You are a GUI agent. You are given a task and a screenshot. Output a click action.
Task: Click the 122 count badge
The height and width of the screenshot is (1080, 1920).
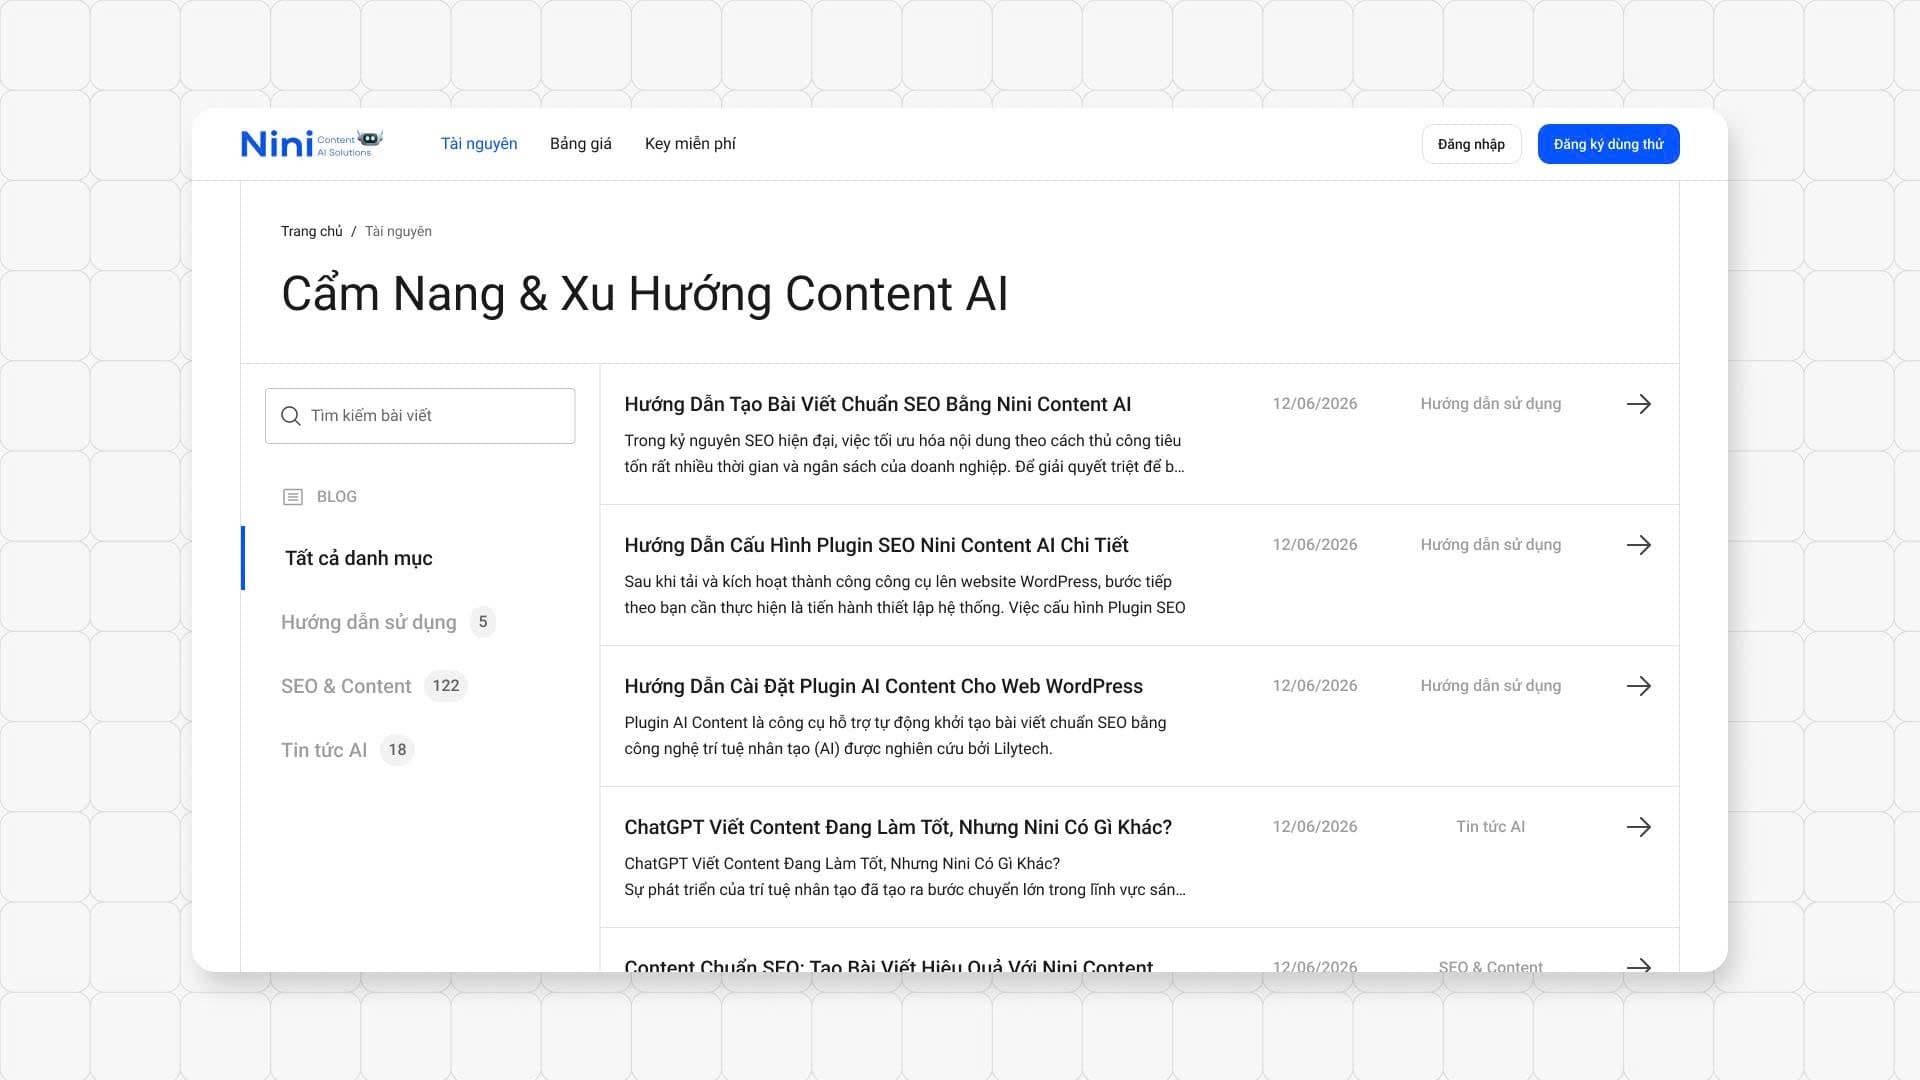[446, 686]
